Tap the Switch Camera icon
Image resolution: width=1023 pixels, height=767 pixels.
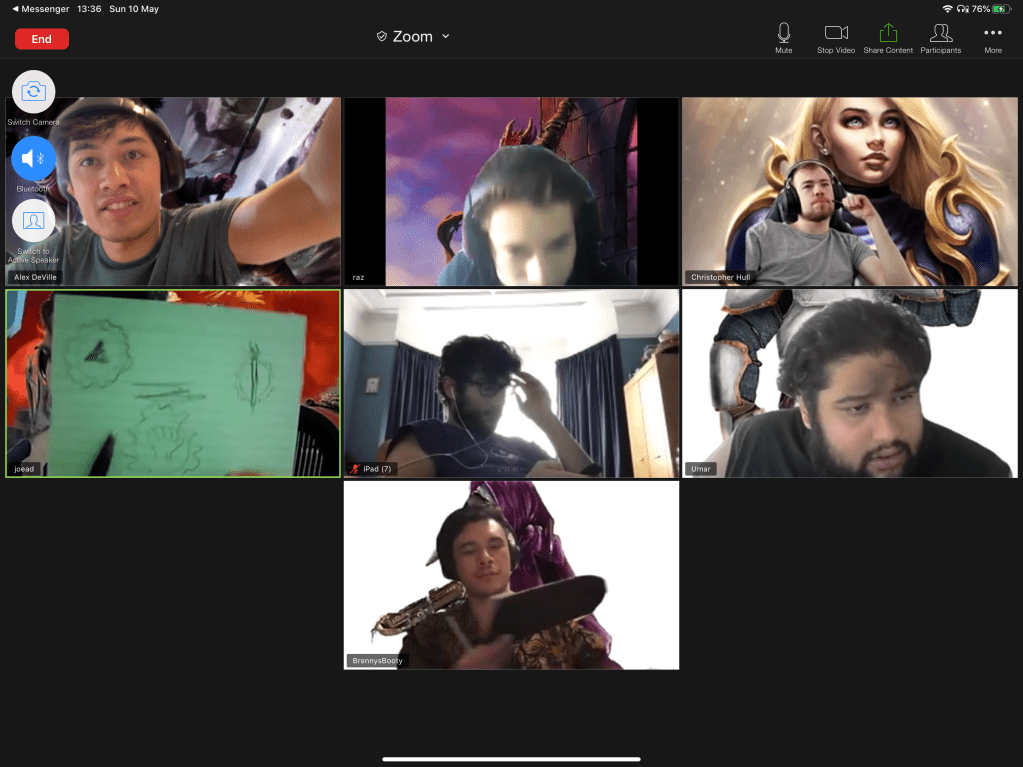pos(33,92)
